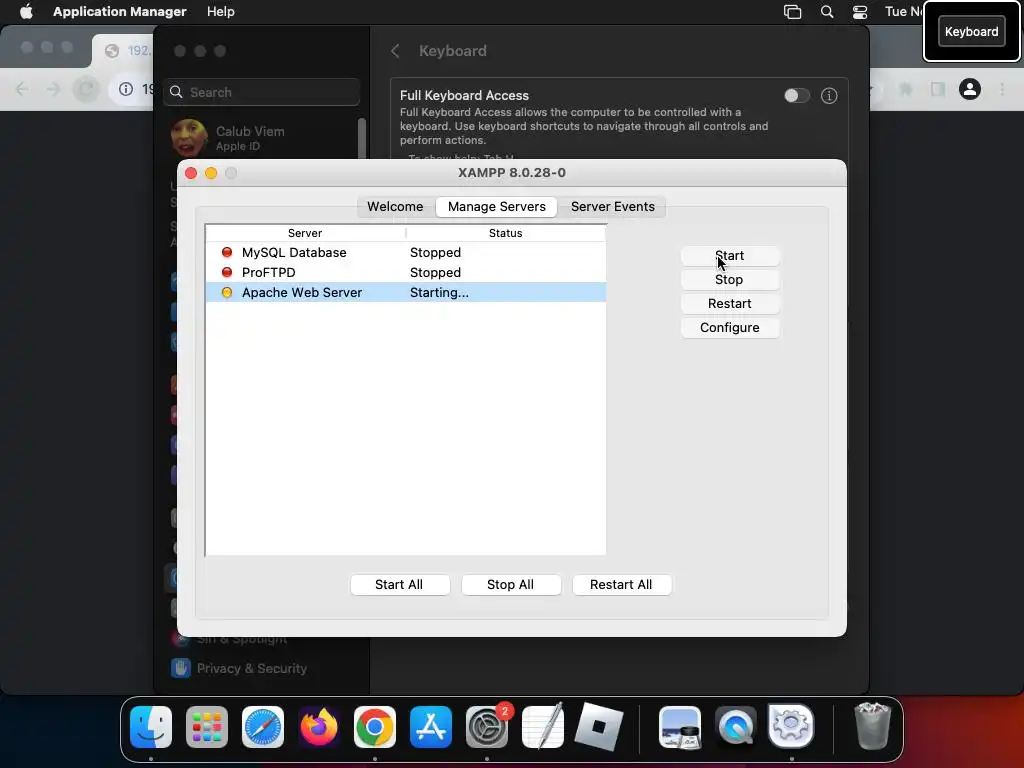1024x768 pixels.
Task: Open QuickTime Player in the dock
Action: click(736, 726)
